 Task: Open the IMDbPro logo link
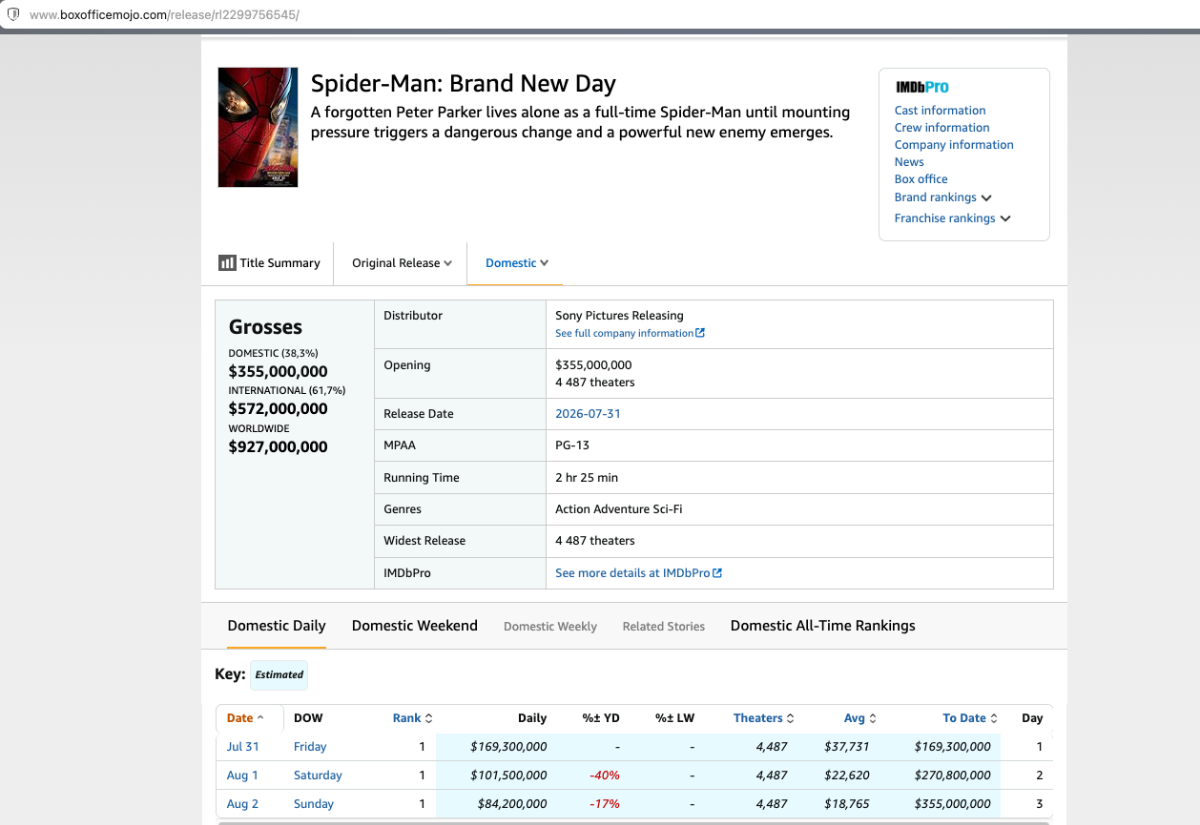[922, 88]
